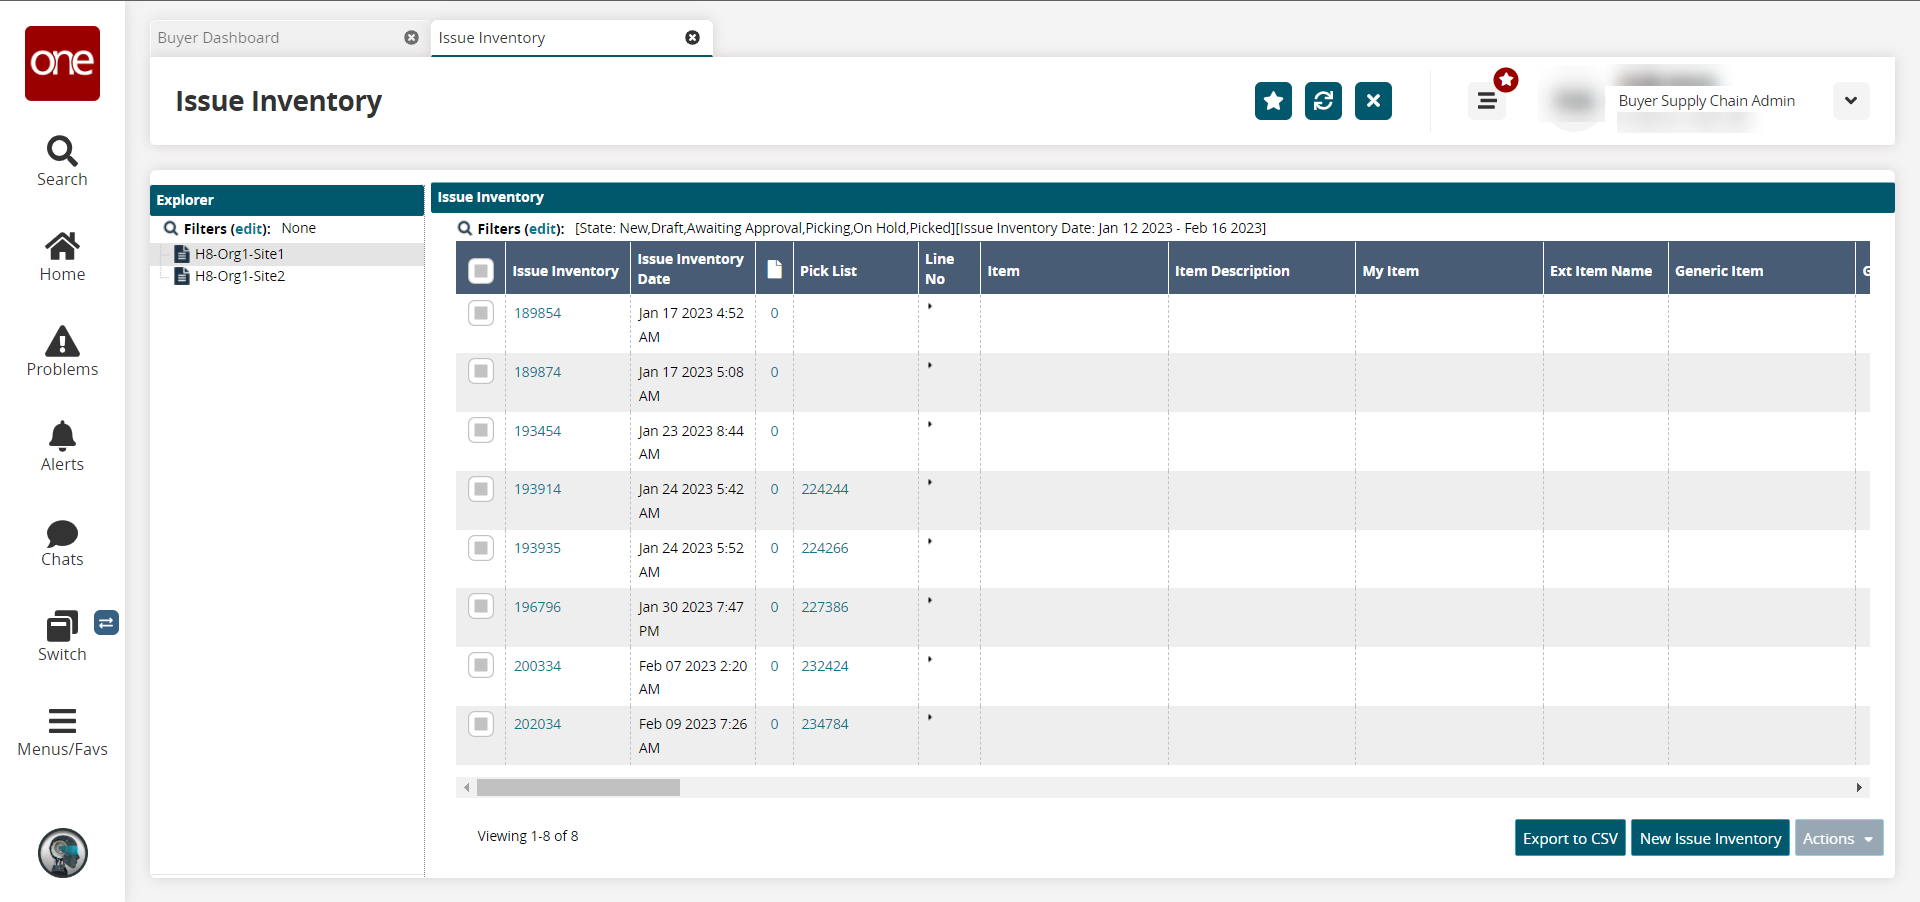Expand the line arrow for issue 202034

pos(930,718)
